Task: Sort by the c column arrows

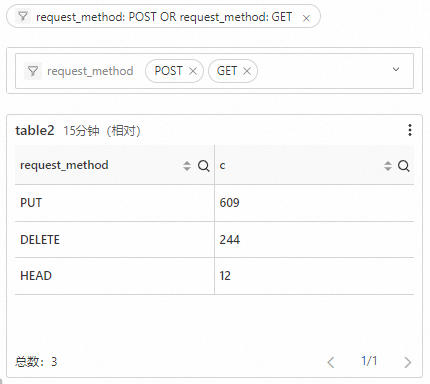Action: tap(387, 166)
